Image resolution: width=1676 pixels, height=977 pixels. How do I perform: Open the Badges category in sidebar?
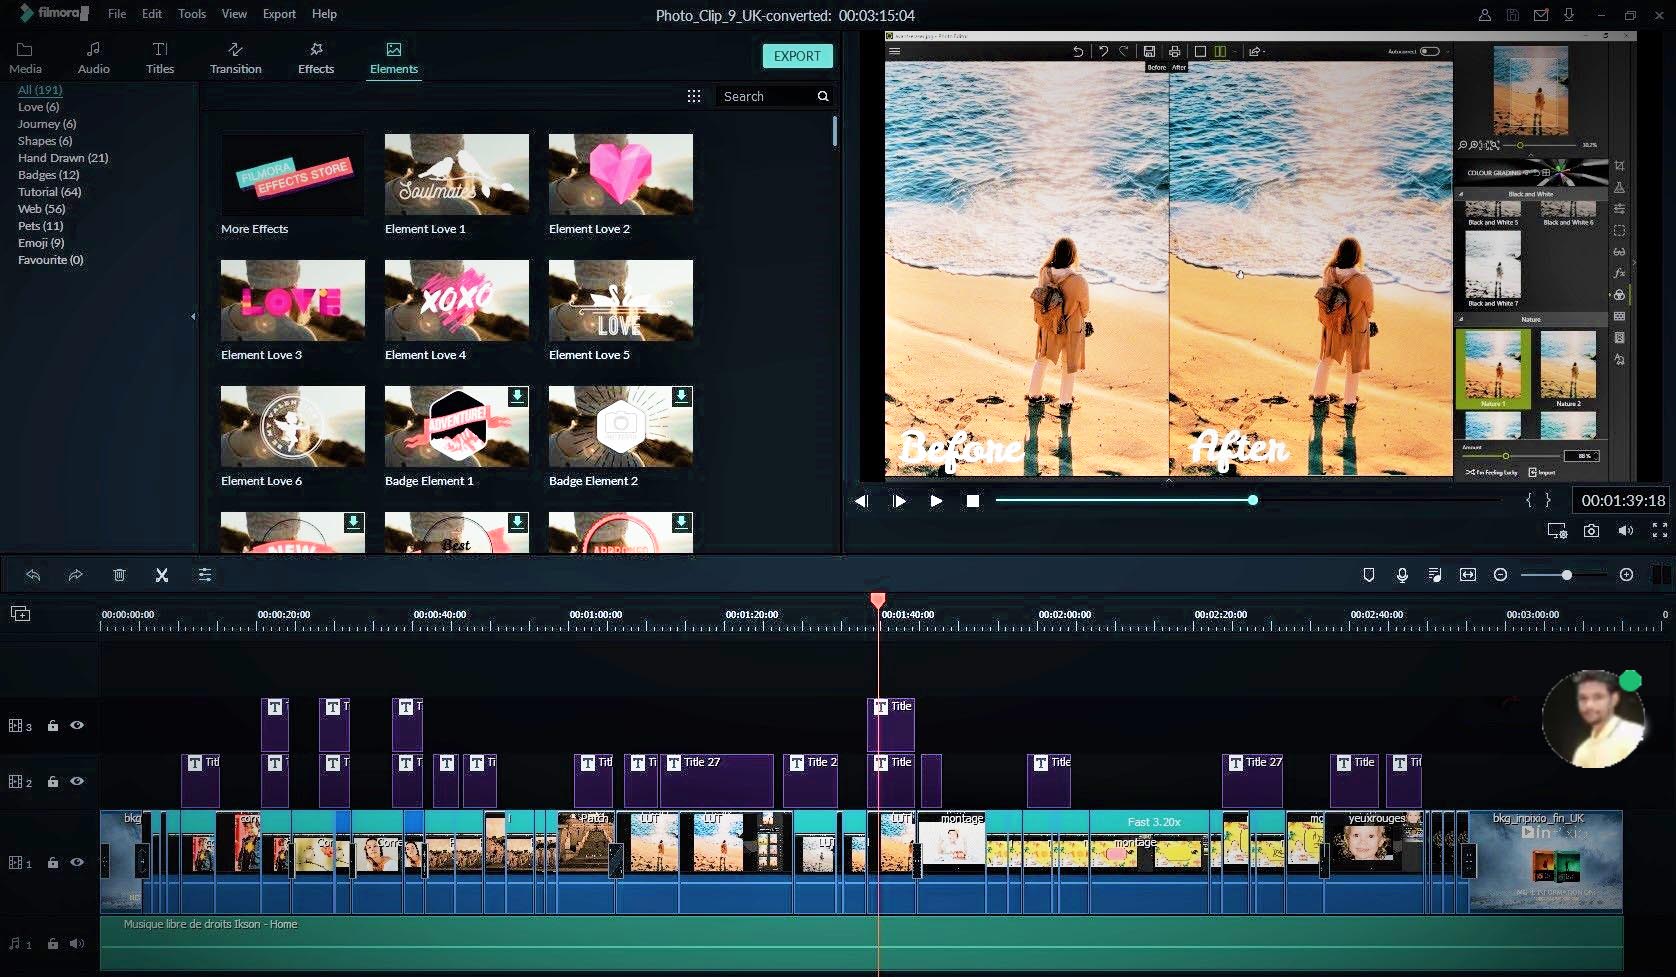tap(47, 175)
